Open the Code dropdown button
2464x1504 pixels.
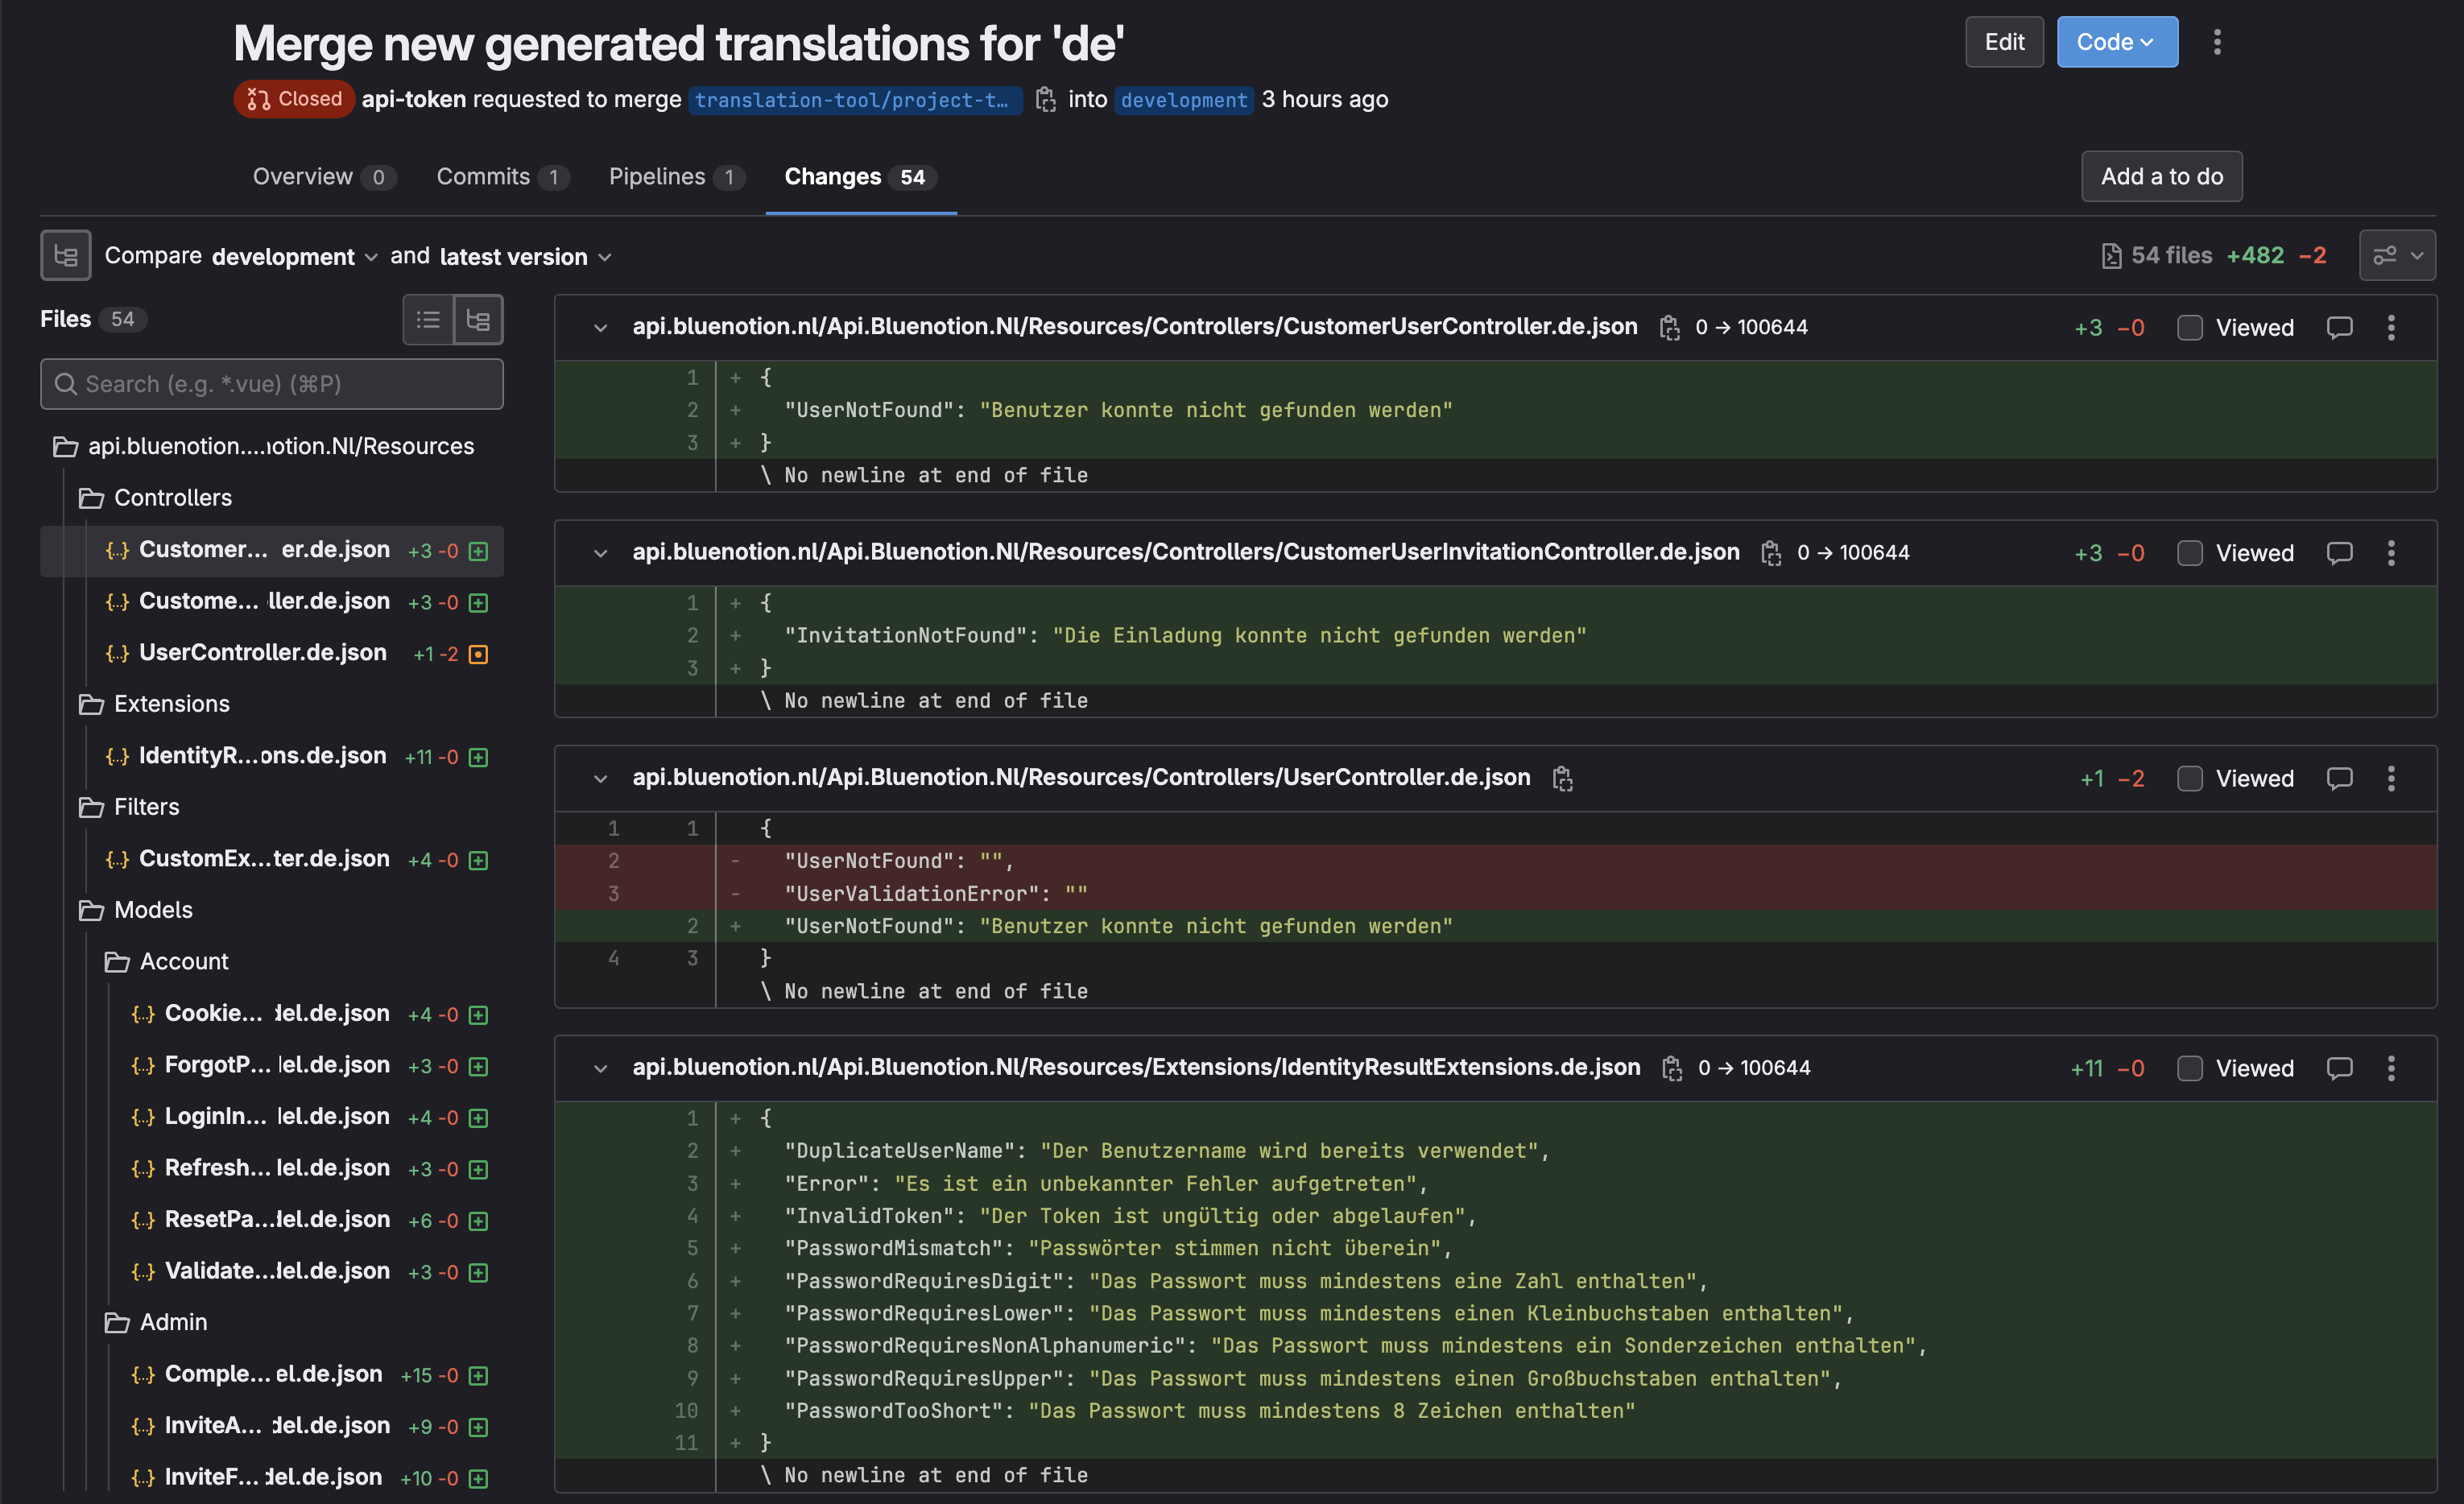(2116, 42)
